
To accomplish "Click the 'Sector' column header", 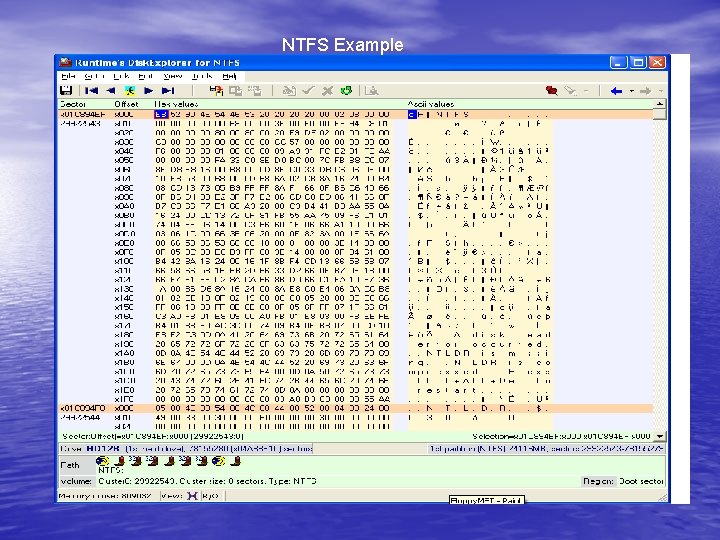I will pos(73,104).
